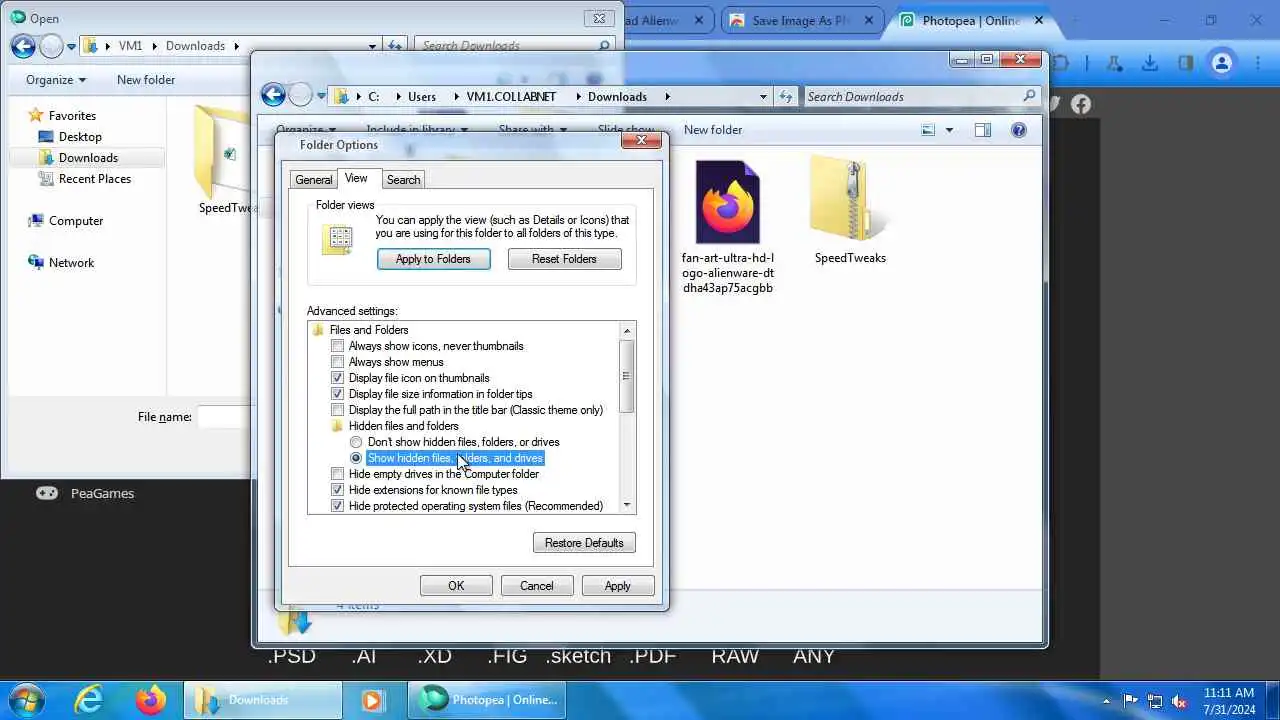The width and height of the screenshot is (1280, 720).
Task: Click New folder in Open dialog toolbar
Action: click(x=146, y=80)
